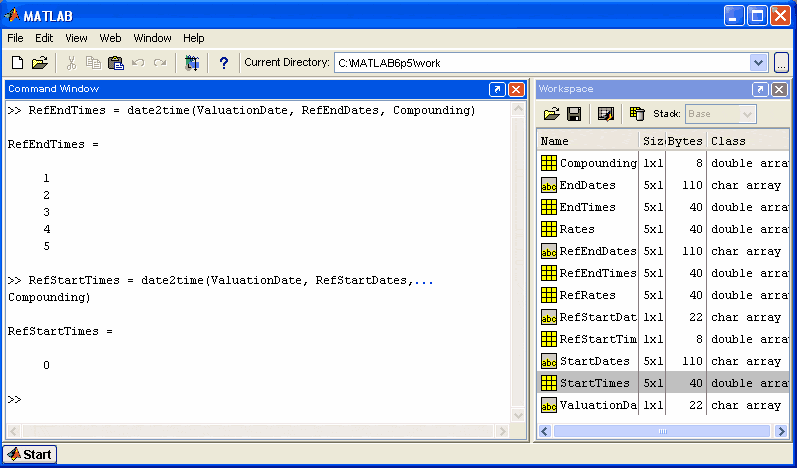Screen dimensions: 797x468
Task: Click the Rates matrix icon
Action: (x=549, y=229)
